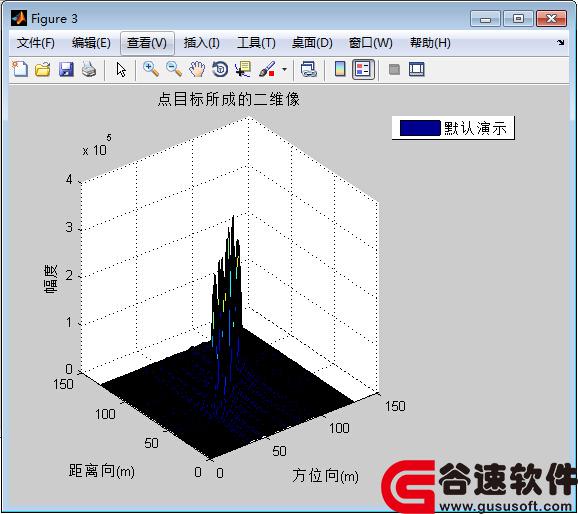Click the dock figure arrow at menu bar end

tap(561, 42)
